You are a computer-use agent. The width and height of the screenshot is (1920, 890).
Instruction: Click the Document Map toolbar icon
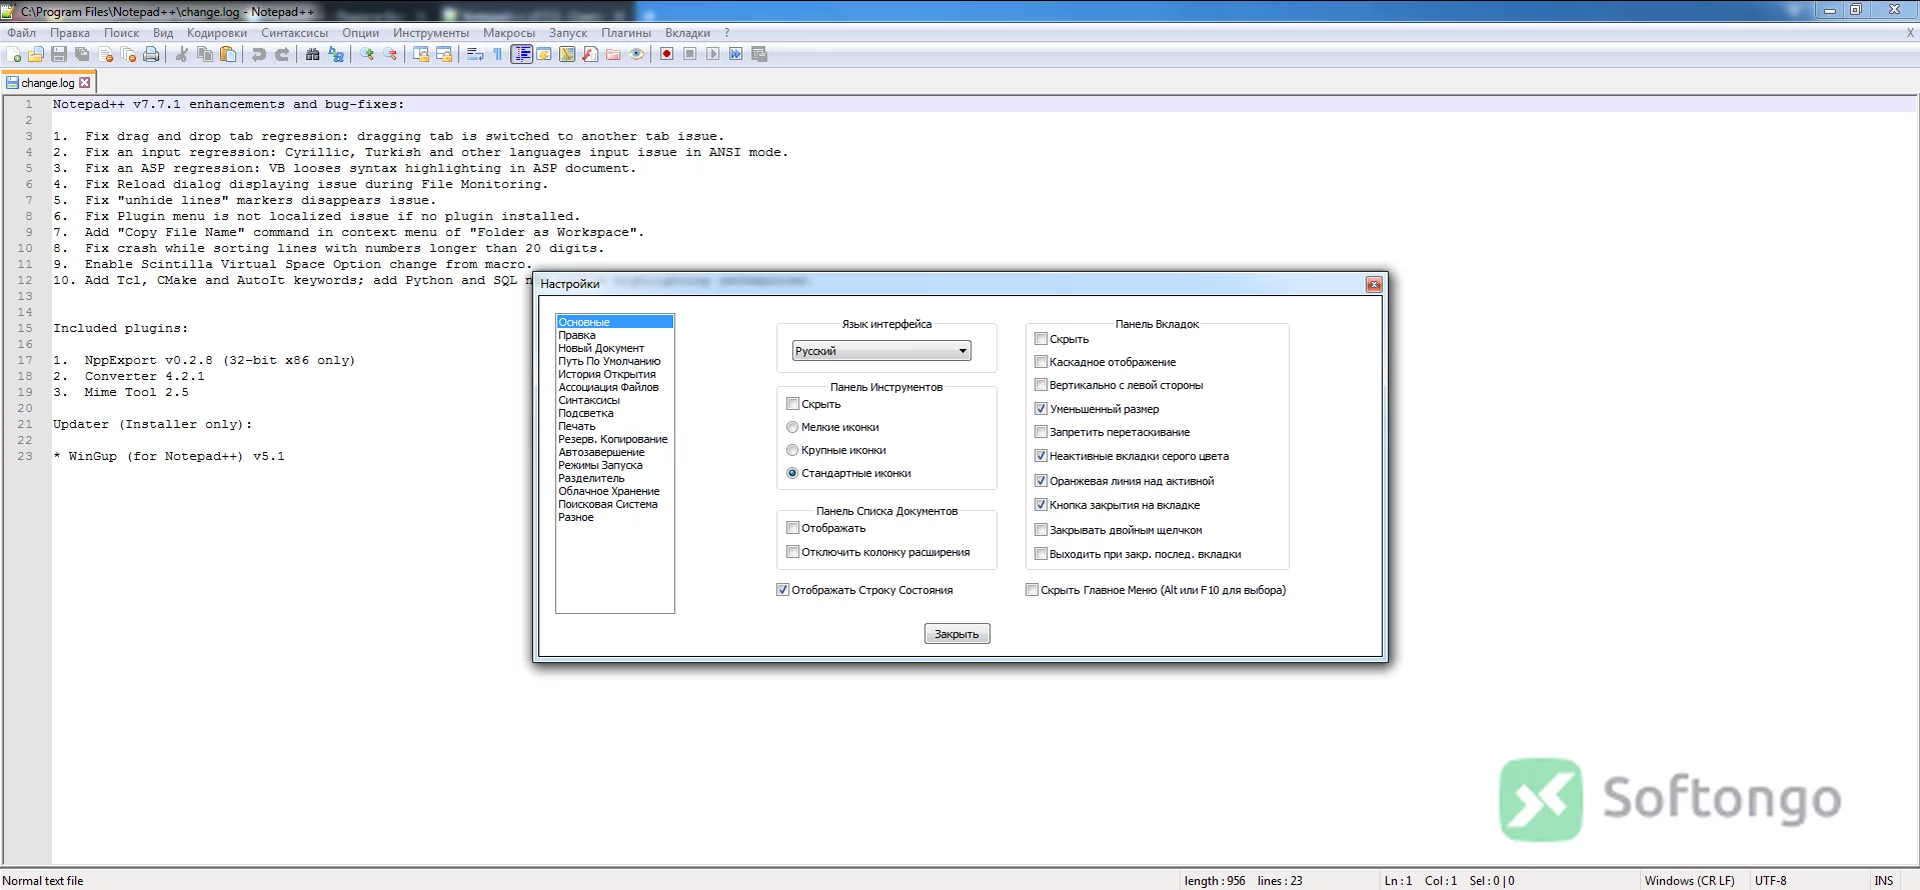click(567, 55)
